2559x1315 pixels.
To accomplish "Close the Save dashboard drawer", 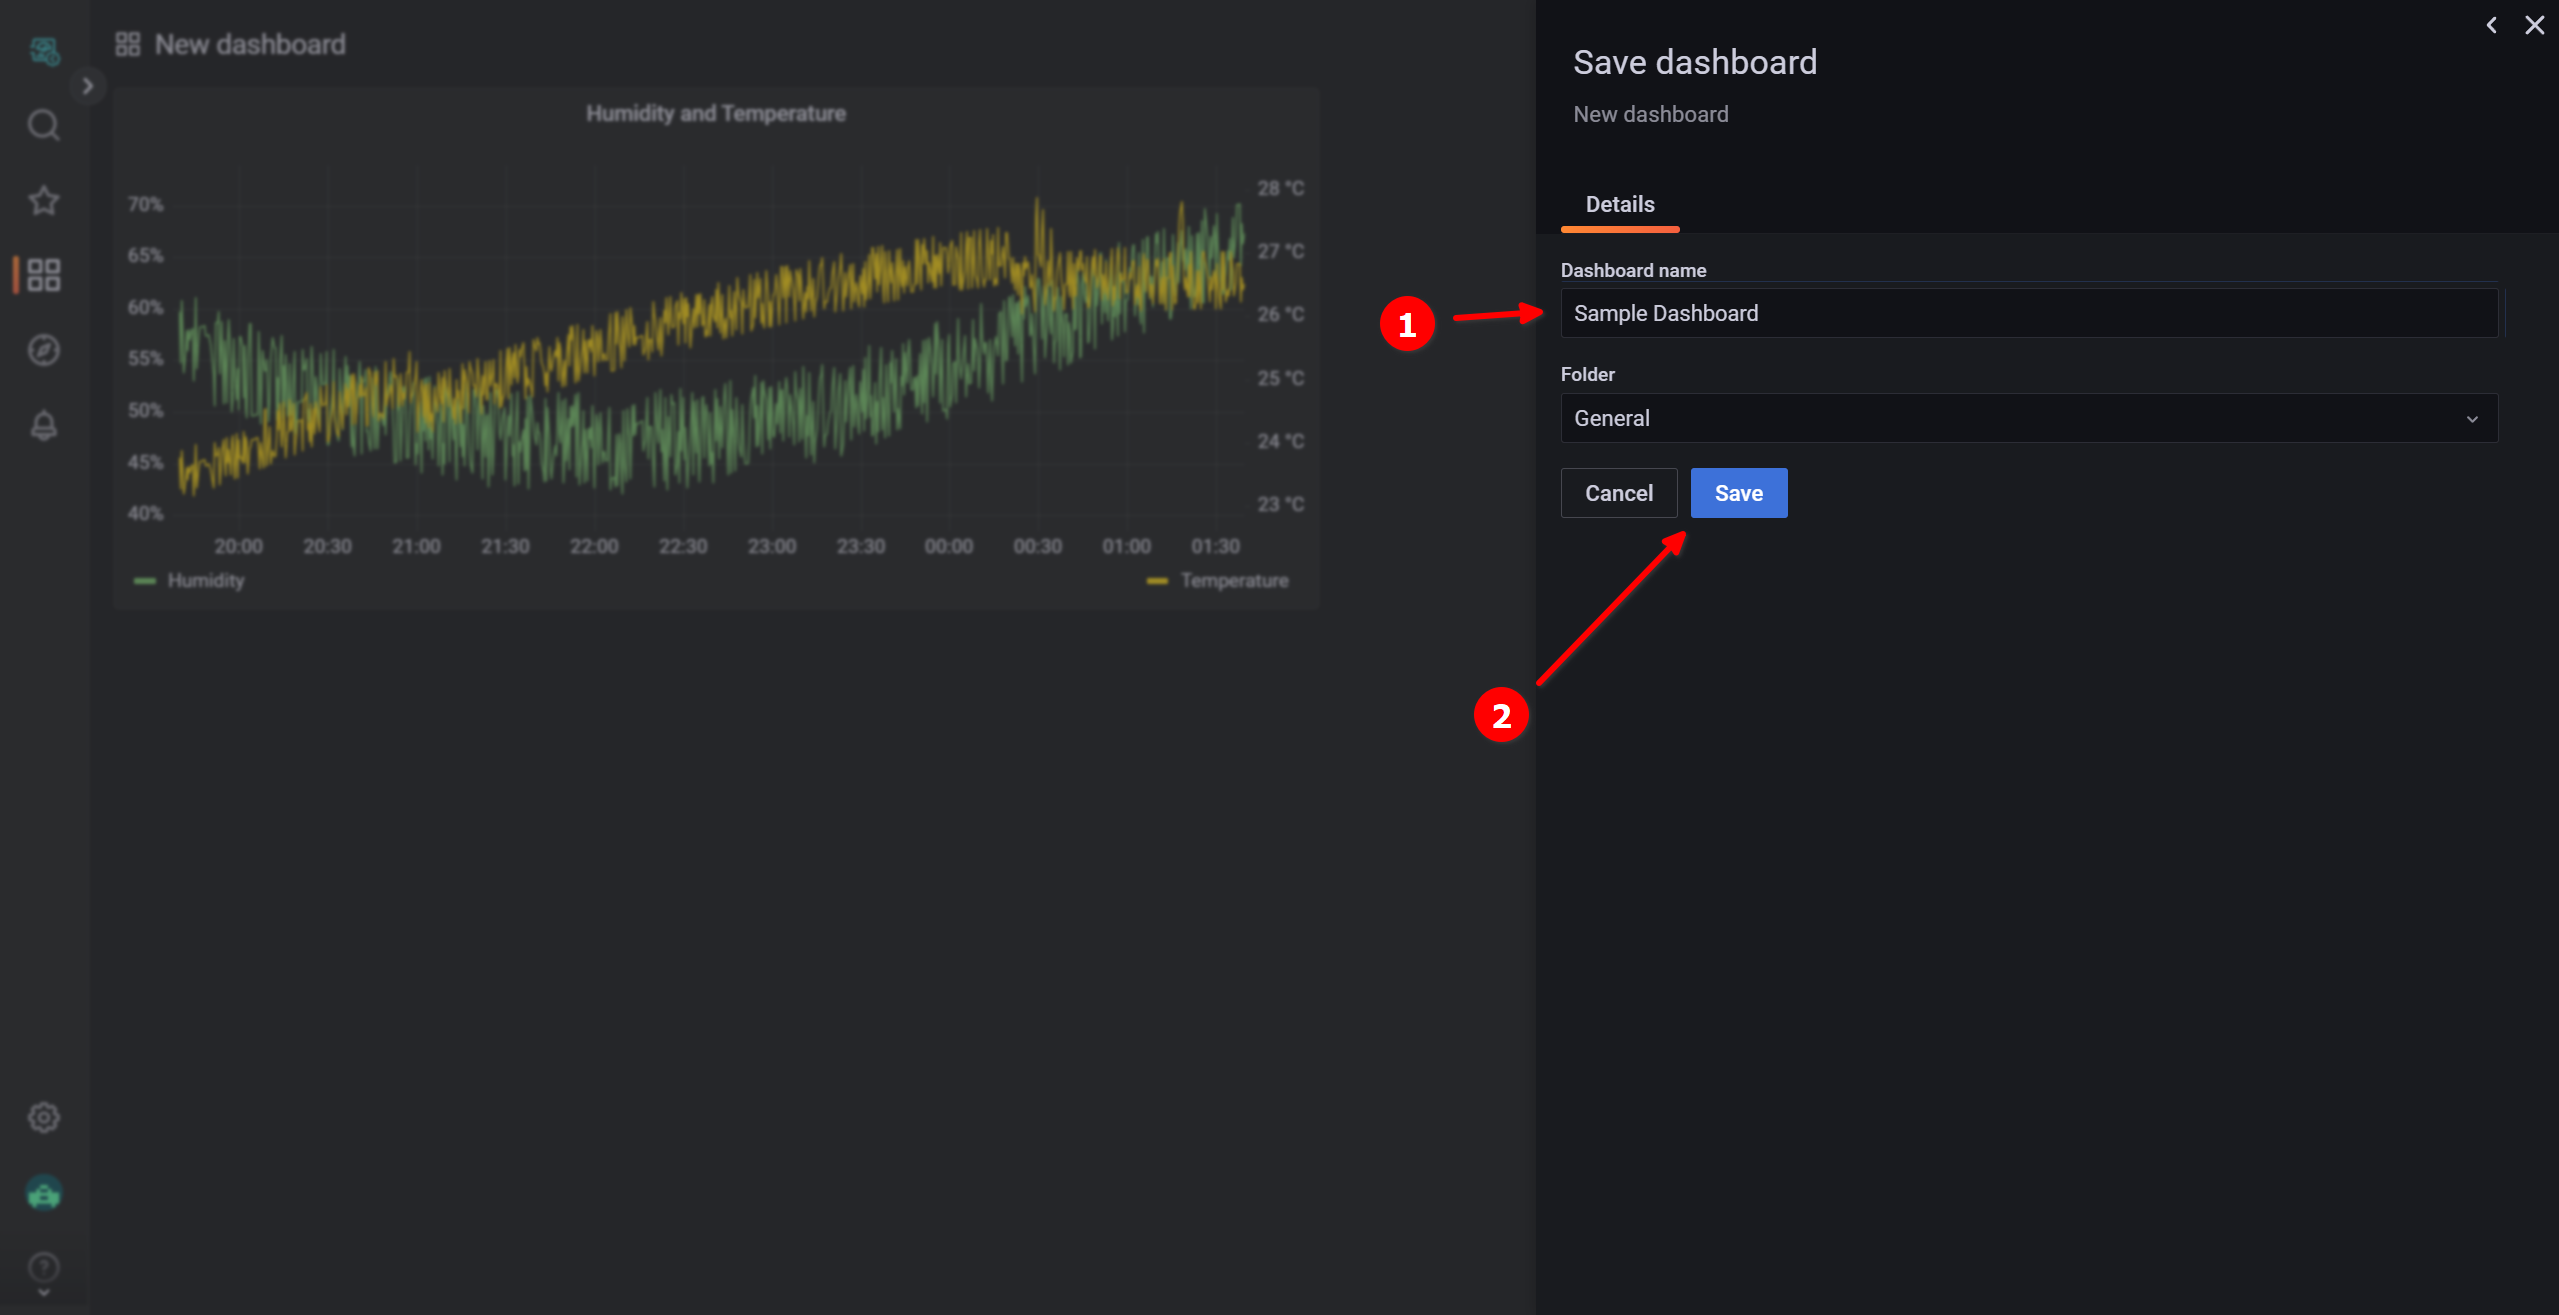I will coord(2535,25).
